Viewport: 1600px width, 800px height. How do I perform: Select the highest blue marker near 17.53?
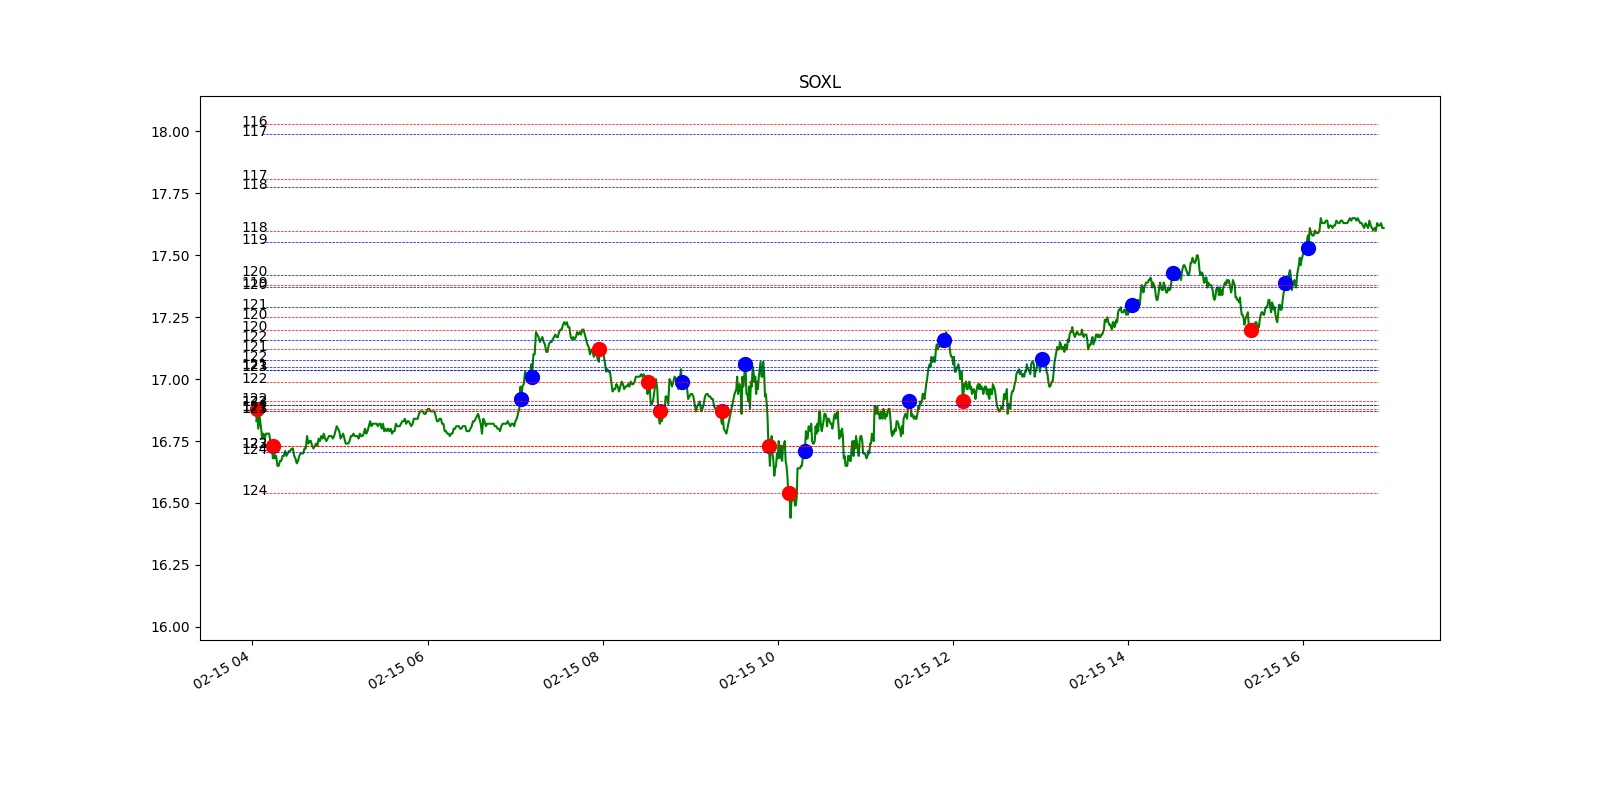(1308, 248)
